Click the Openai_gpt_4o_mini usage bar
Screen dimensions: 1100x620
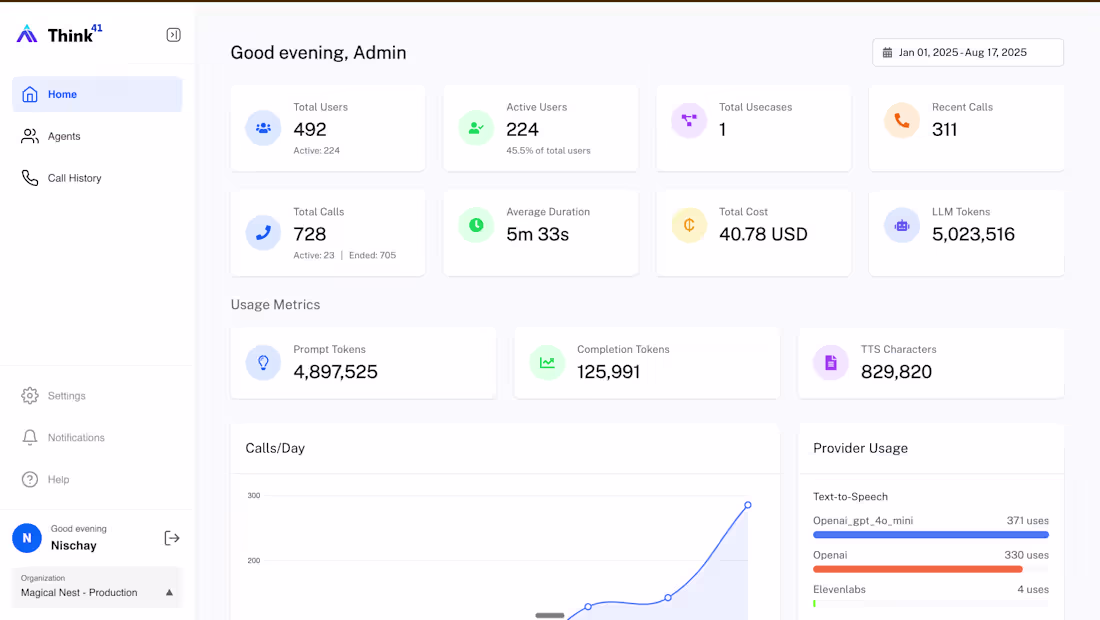pos(930,534)
